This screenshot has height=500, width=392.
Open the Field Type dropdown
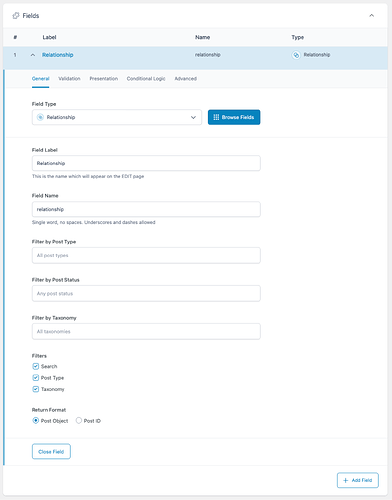coord(117,117)
